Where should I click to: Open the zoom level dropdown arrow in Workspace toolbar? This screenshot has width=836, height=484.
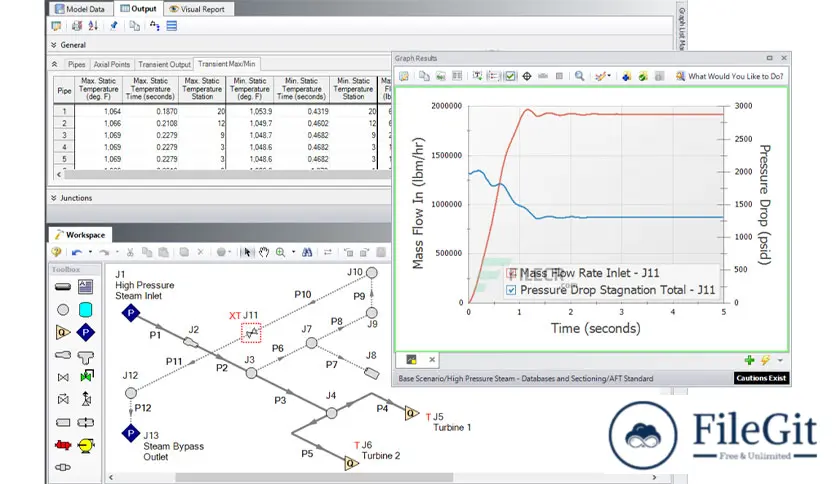tap(293, 252)
